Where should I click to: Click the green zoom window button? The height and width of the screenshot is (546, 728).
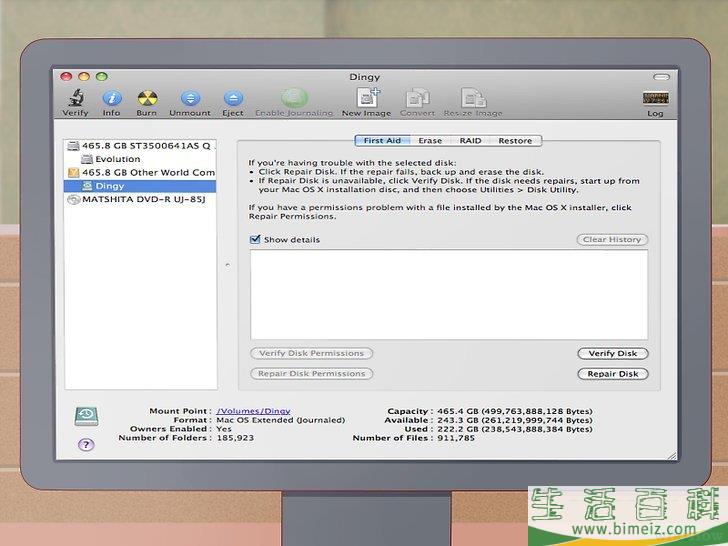(102, 77)
